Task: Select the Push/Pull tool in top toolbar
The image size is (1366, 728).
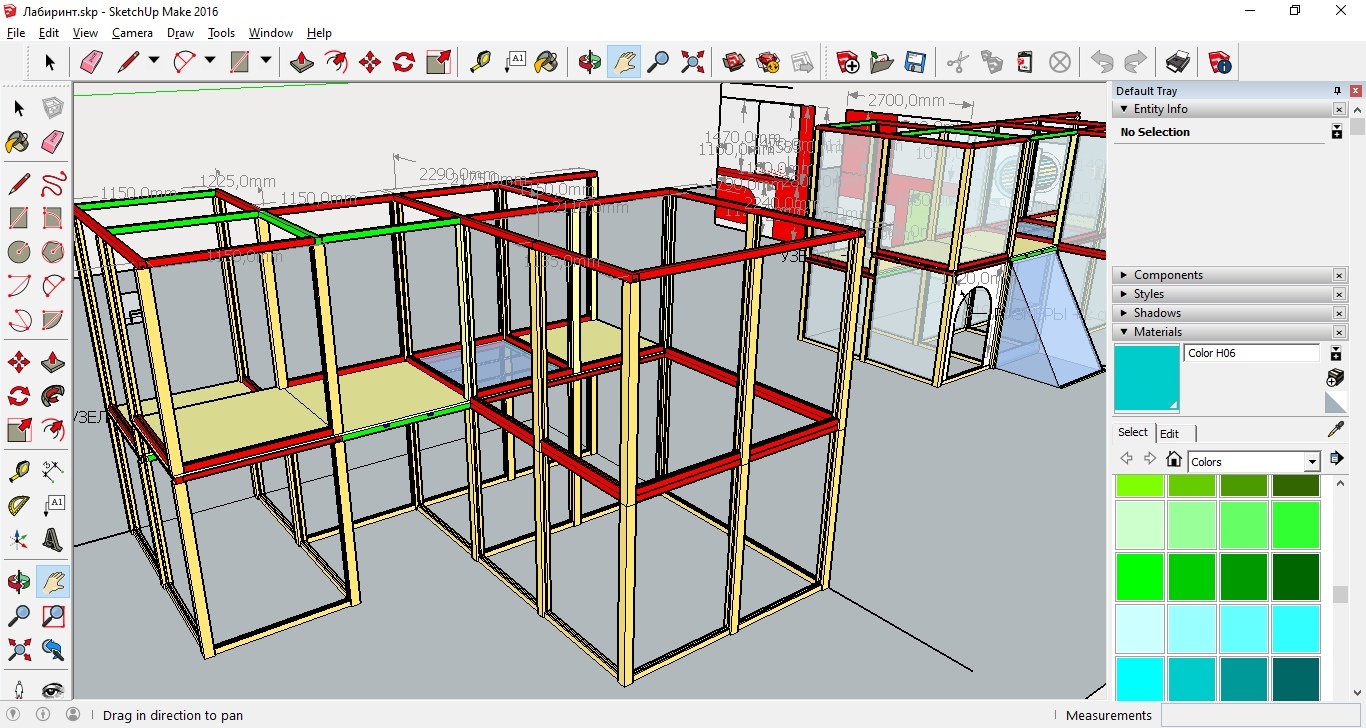Action: coord(301,62)
